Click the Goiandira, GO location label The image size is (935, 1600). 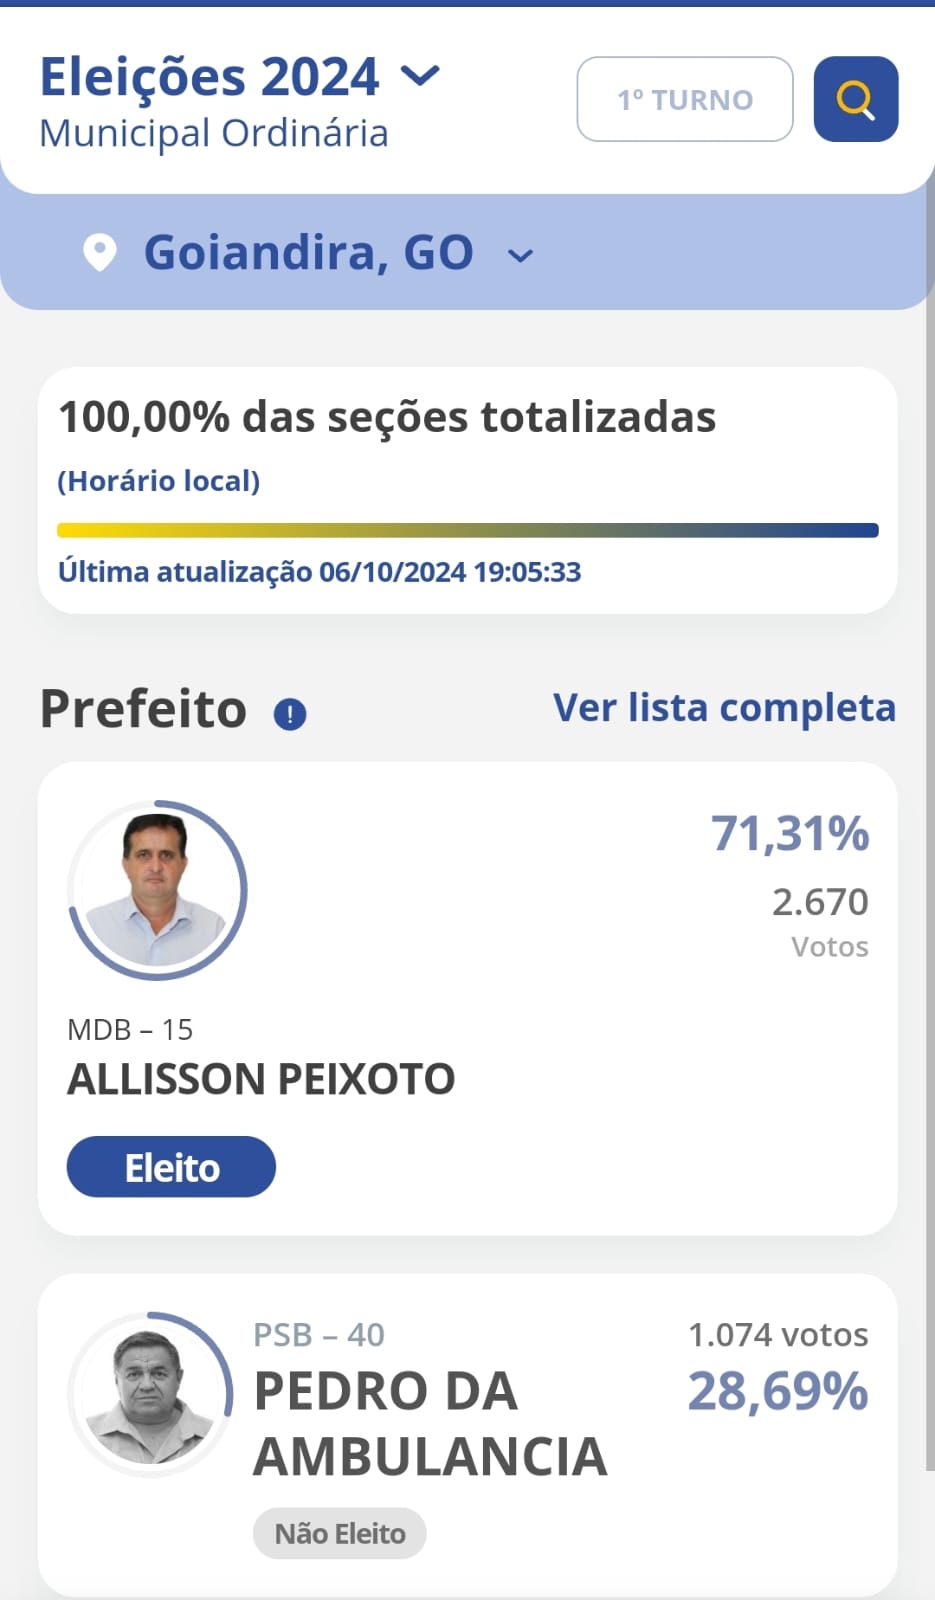(x=308, y=252)
